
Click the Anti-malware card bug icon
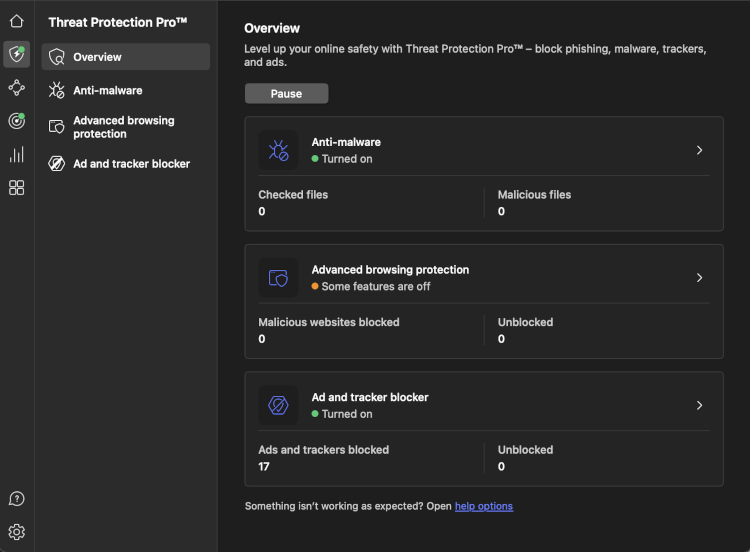click(278, 150)
